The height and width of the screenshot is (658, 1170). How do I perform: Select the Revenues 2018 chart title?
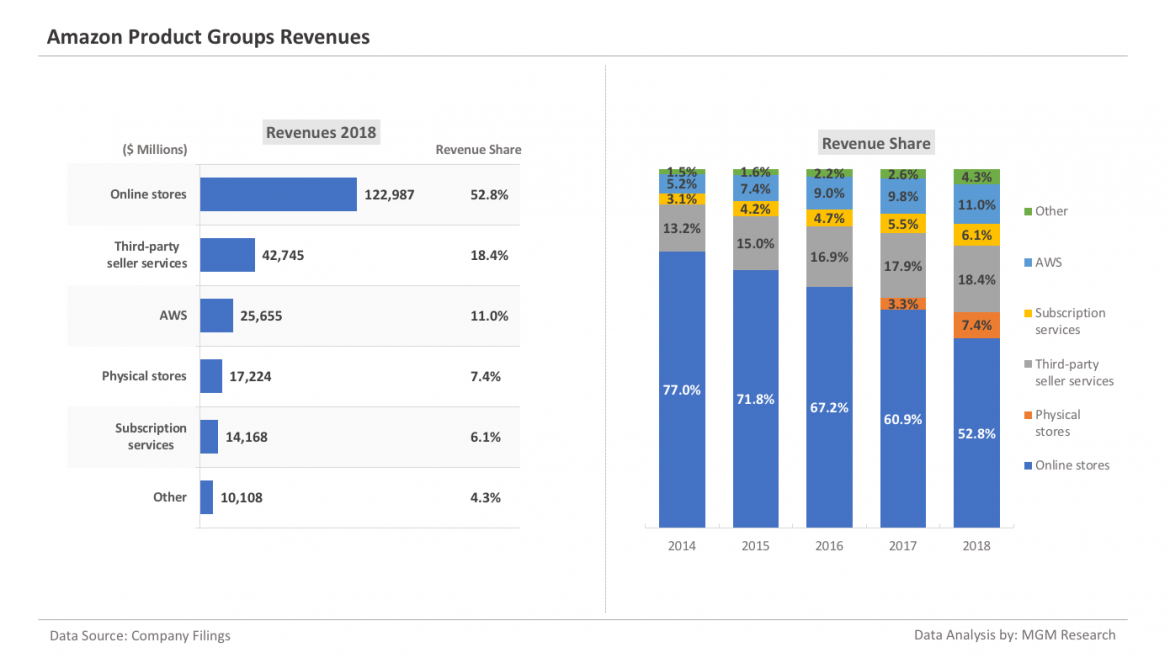tap(320, 132)
